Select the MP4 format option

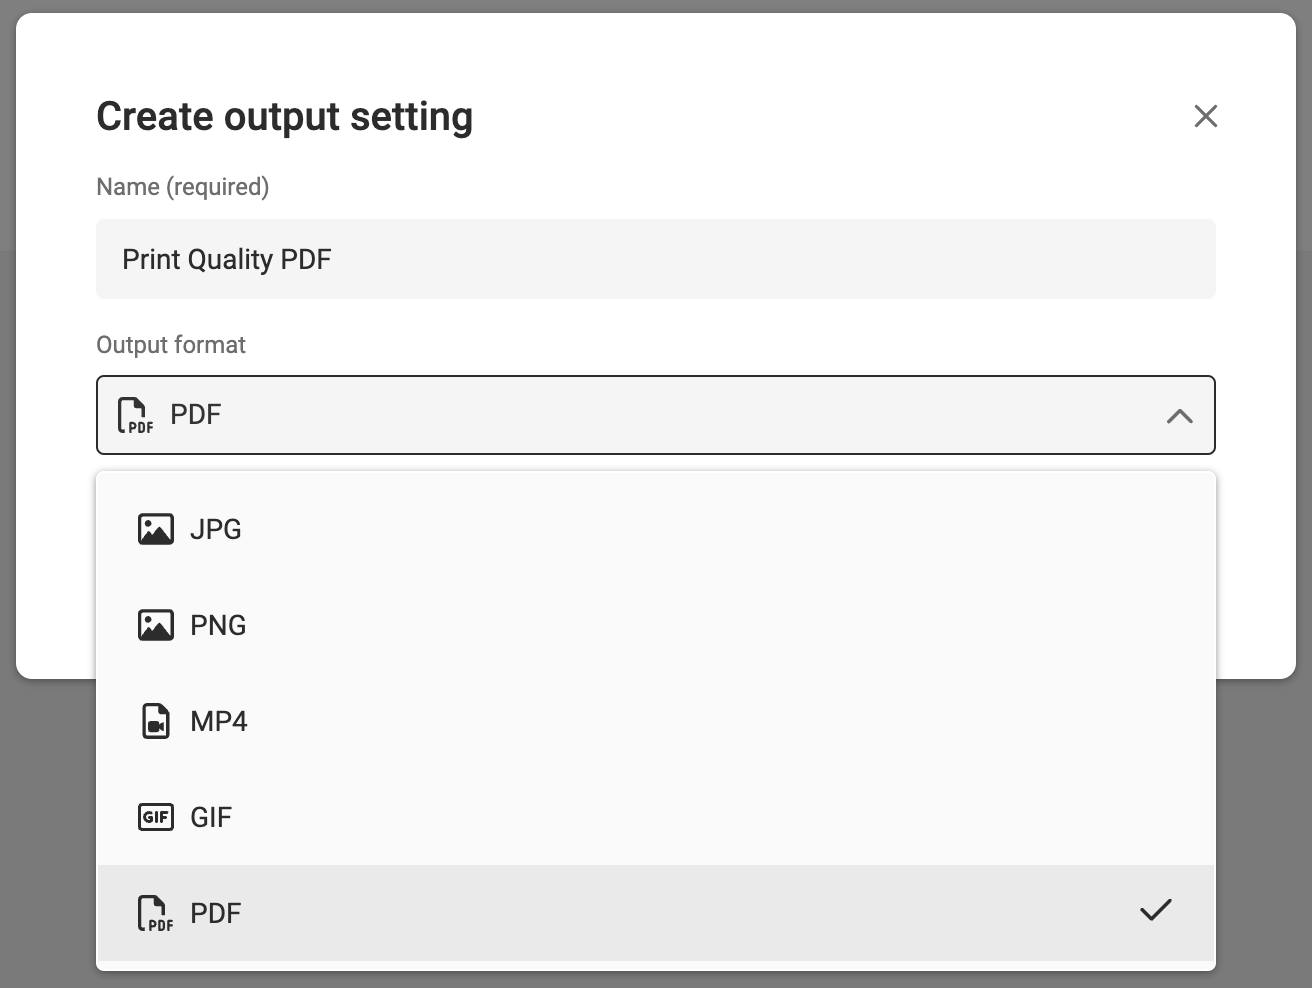click(x=656, y=721)
